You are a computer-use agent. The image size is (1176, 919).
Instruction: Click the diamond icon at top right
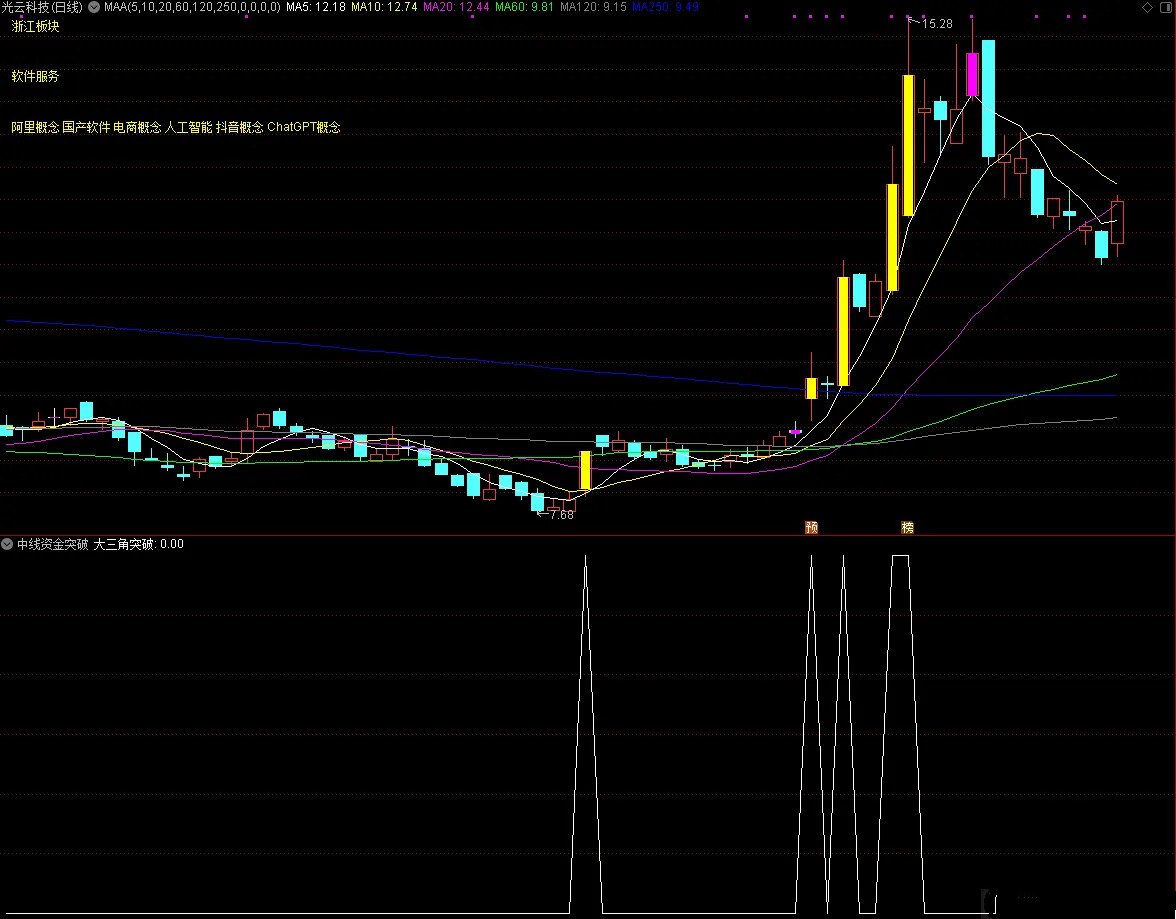[x=1148, y=8]
